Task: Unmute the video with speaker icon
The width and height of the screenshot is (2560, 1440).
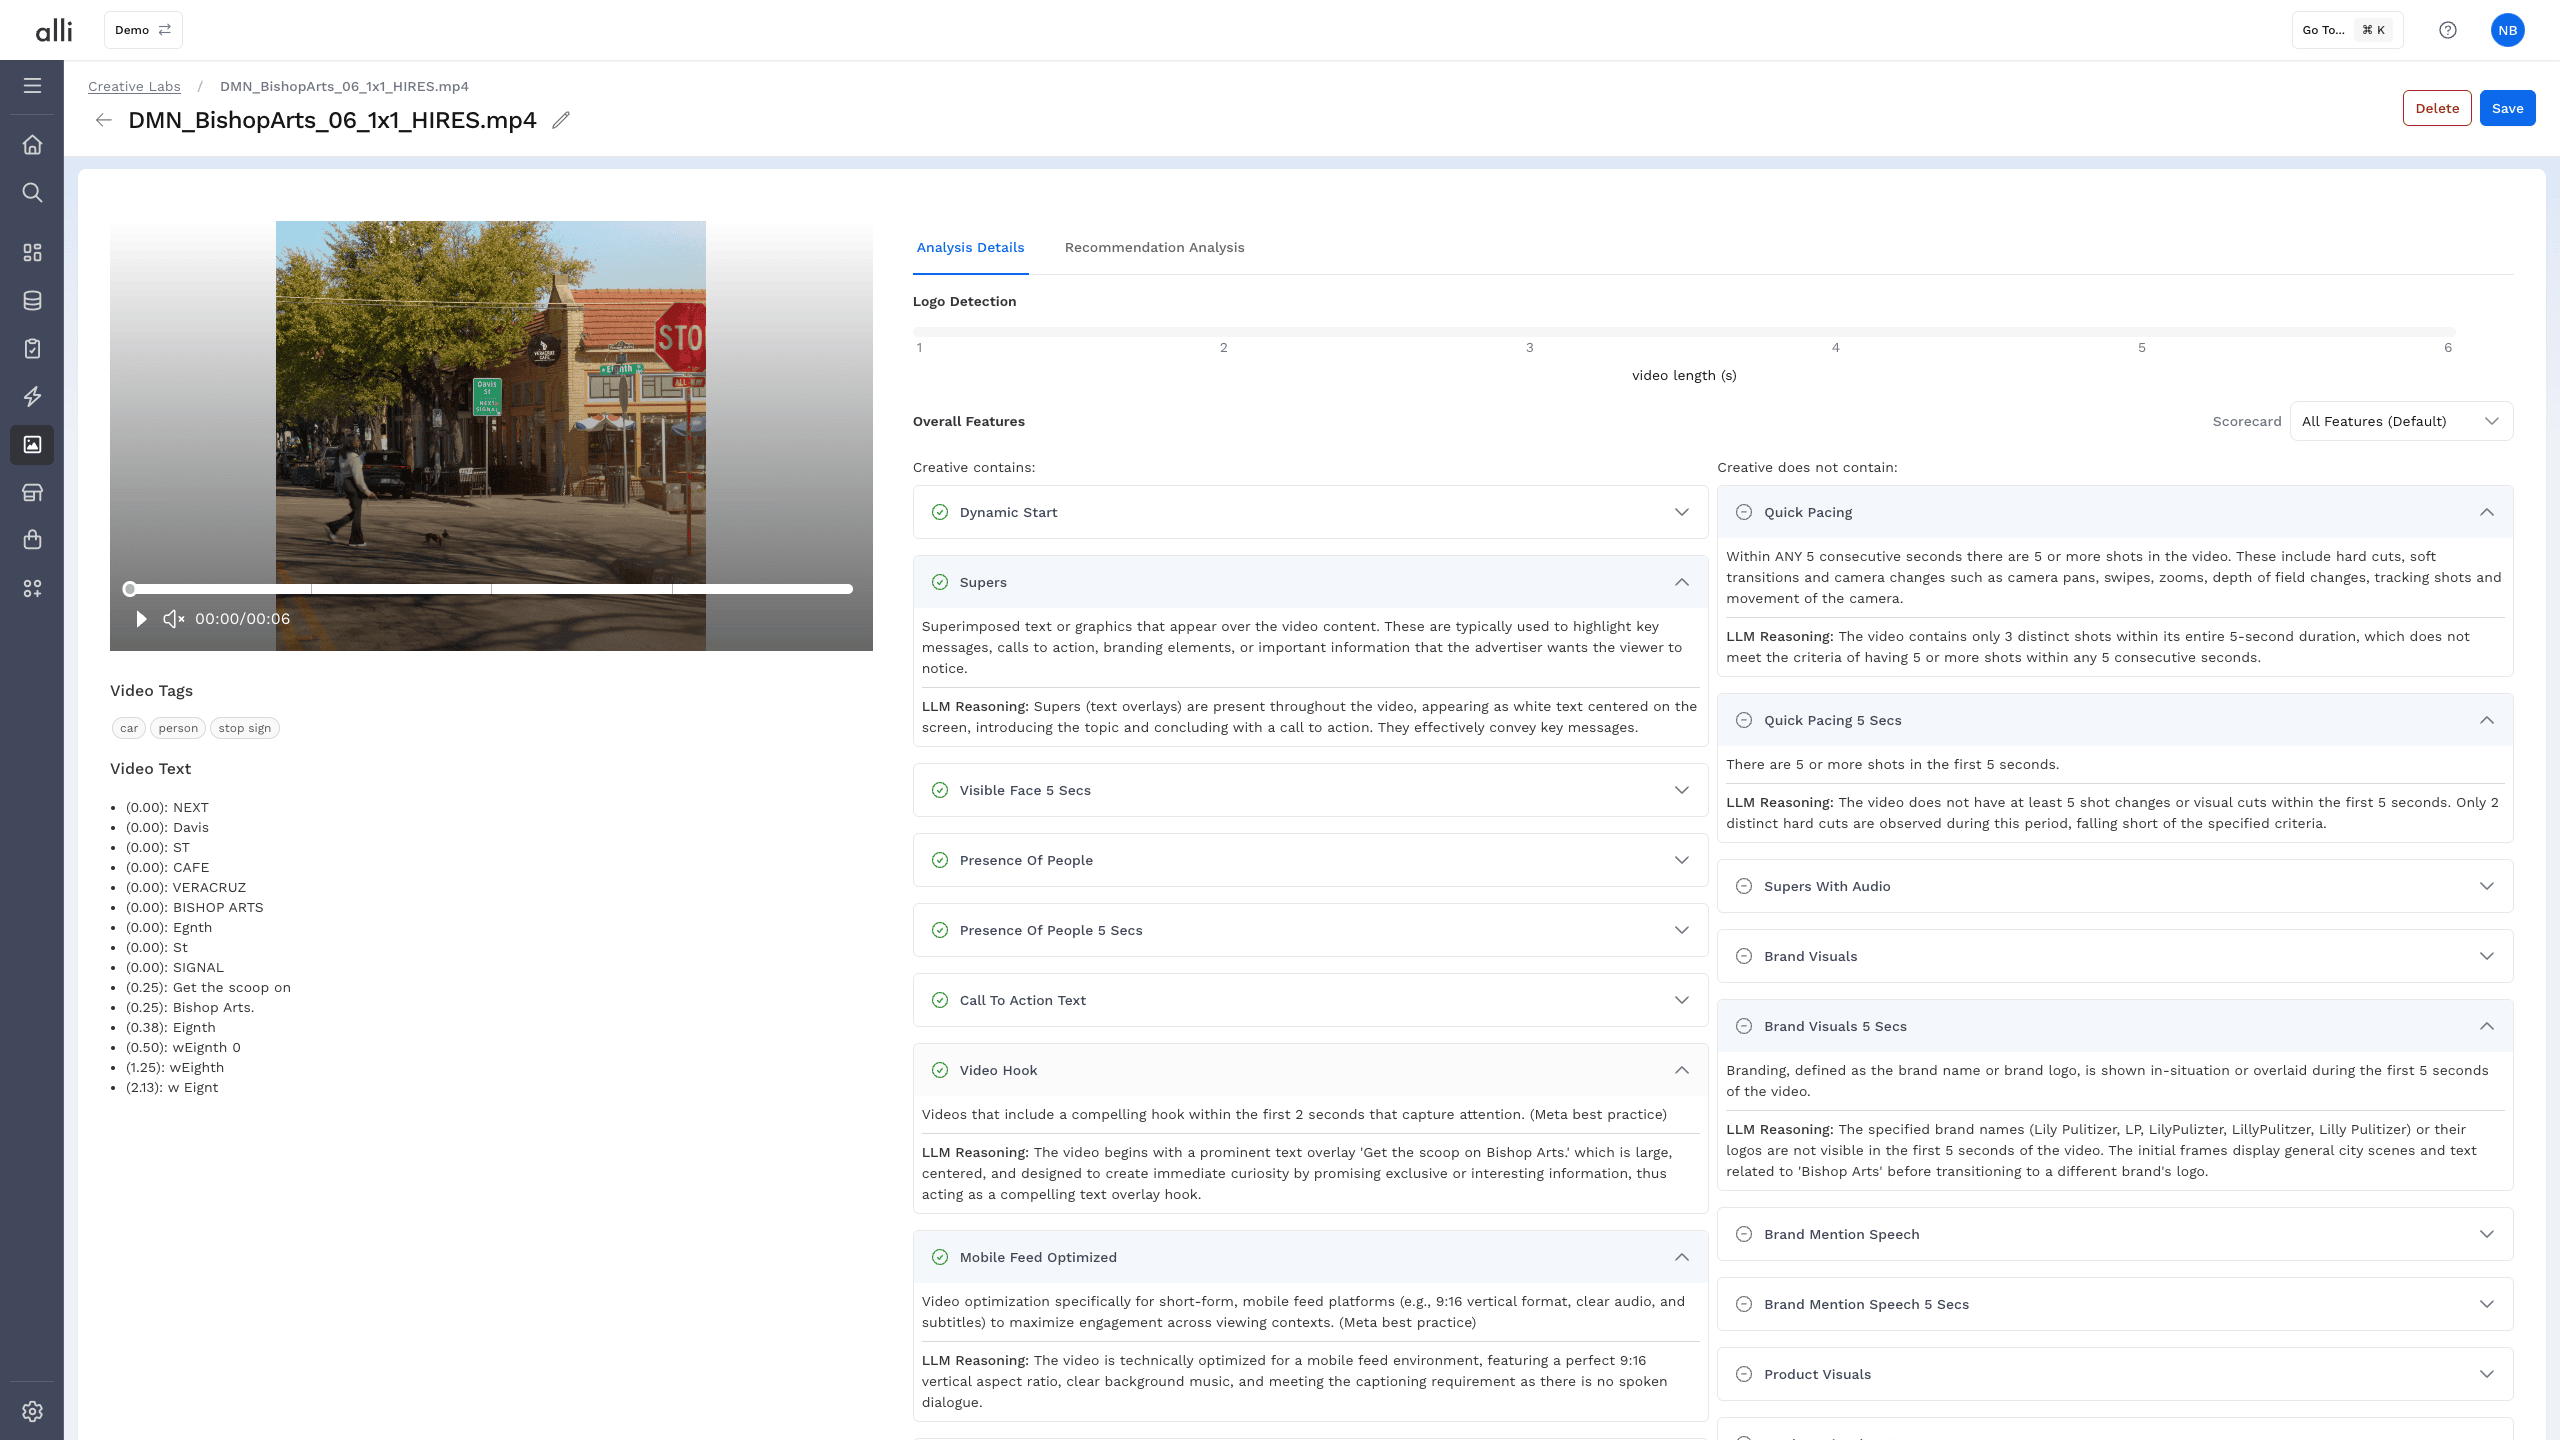Action: 173,619
